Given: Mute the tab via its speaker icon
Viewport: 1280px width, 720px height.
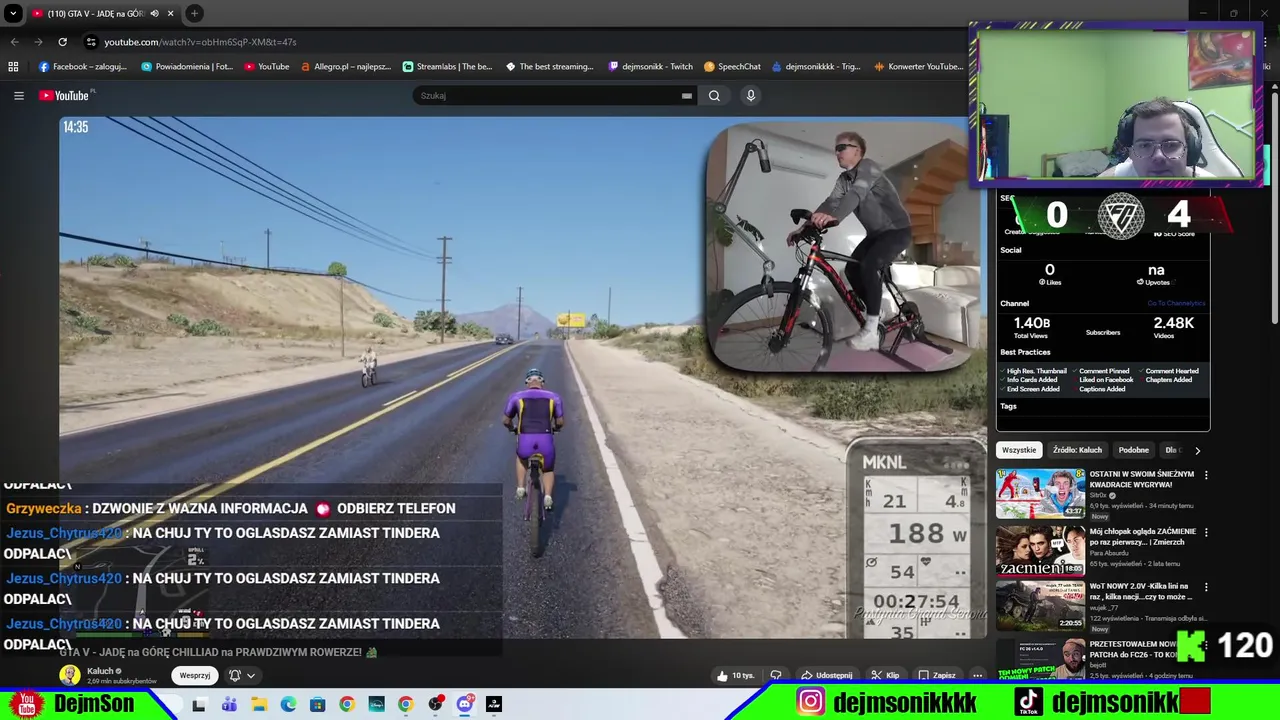Looking at the screenshot, I should [x=154, y=13].
